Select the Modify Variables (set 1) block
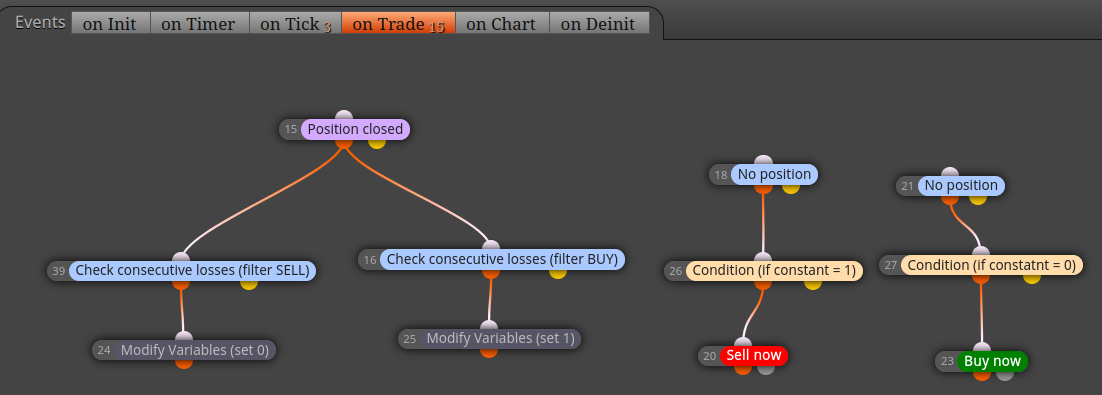 pos(500,339)
